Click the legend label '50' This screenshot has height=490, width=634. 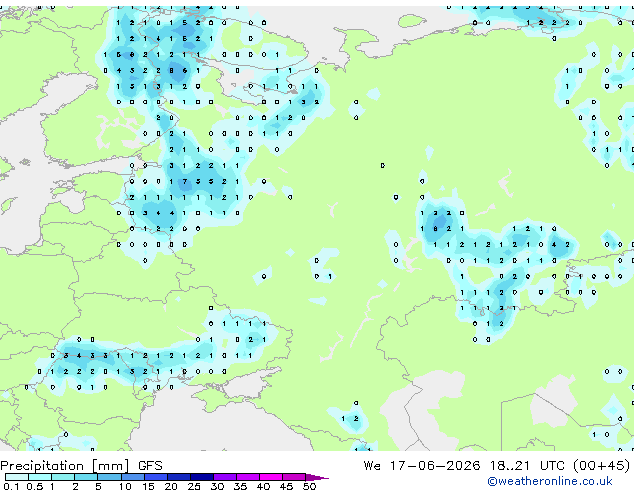tap(309, 486)
